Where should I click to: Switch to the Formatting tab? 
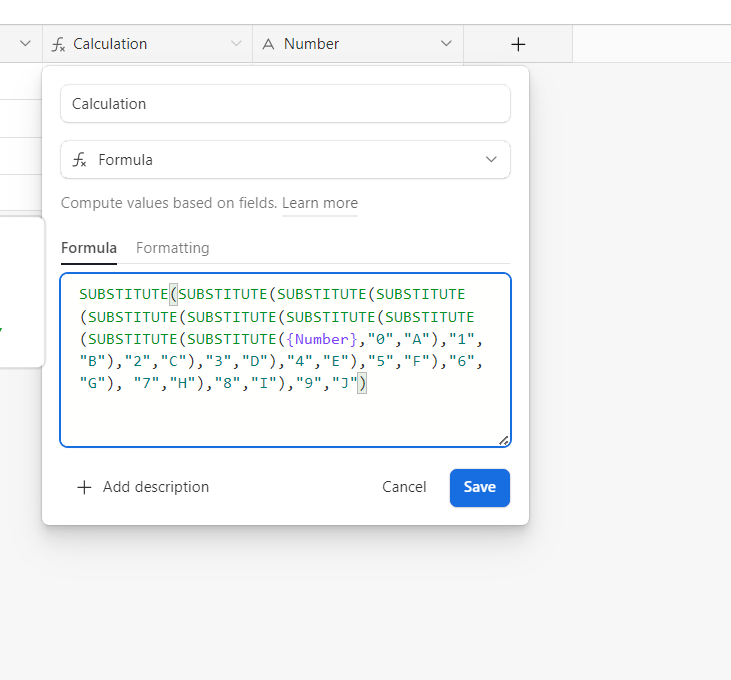coord(172,248)
